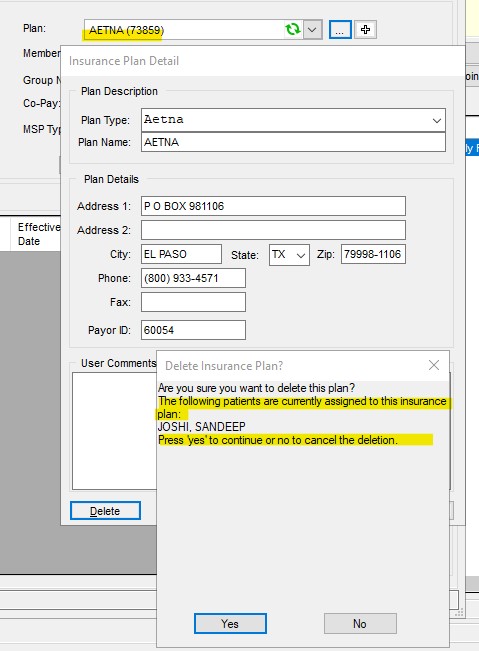
Task: Open the Plan dropdown arrow showing AETNA (73859)
Action: tap(313, 30)
